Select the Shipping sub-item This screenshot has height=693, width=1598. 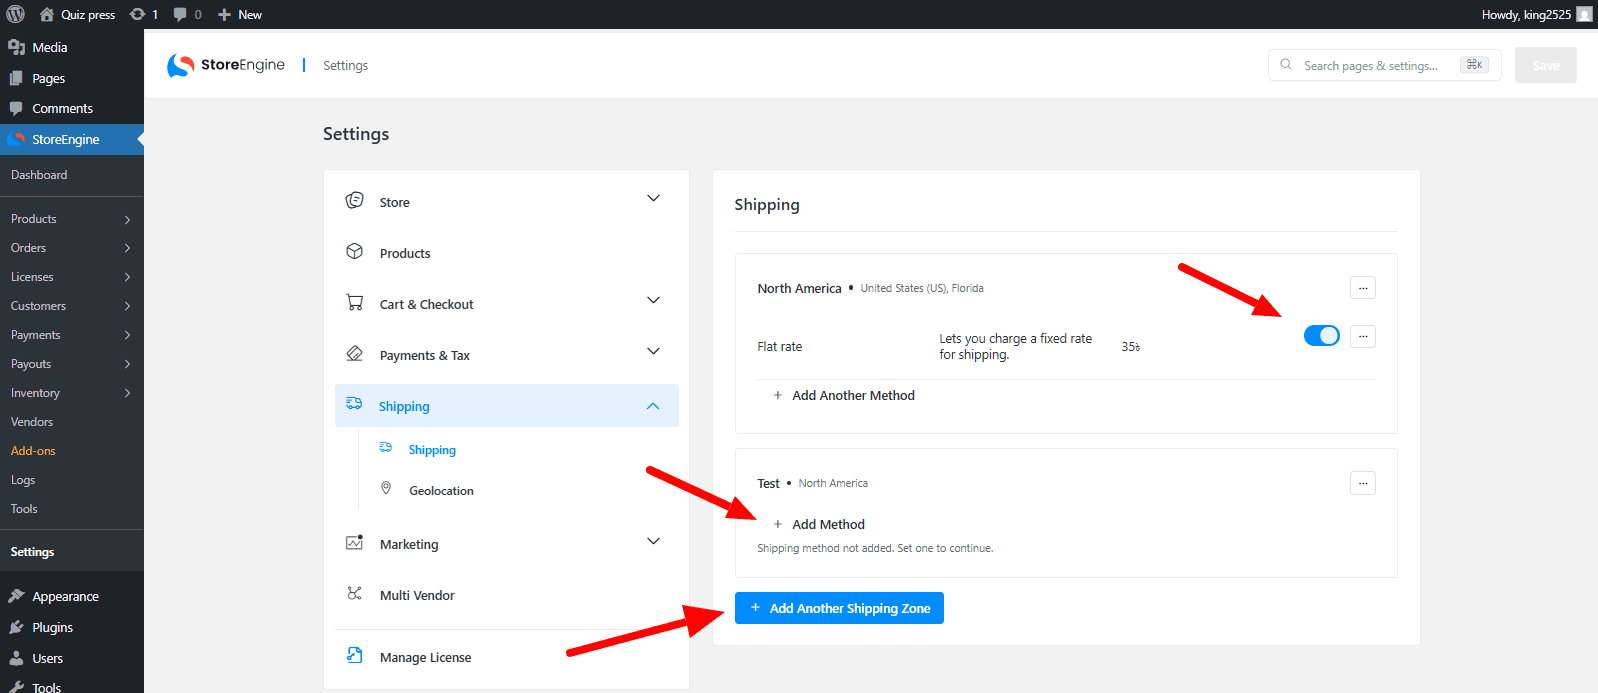click(x=432, y=450)
